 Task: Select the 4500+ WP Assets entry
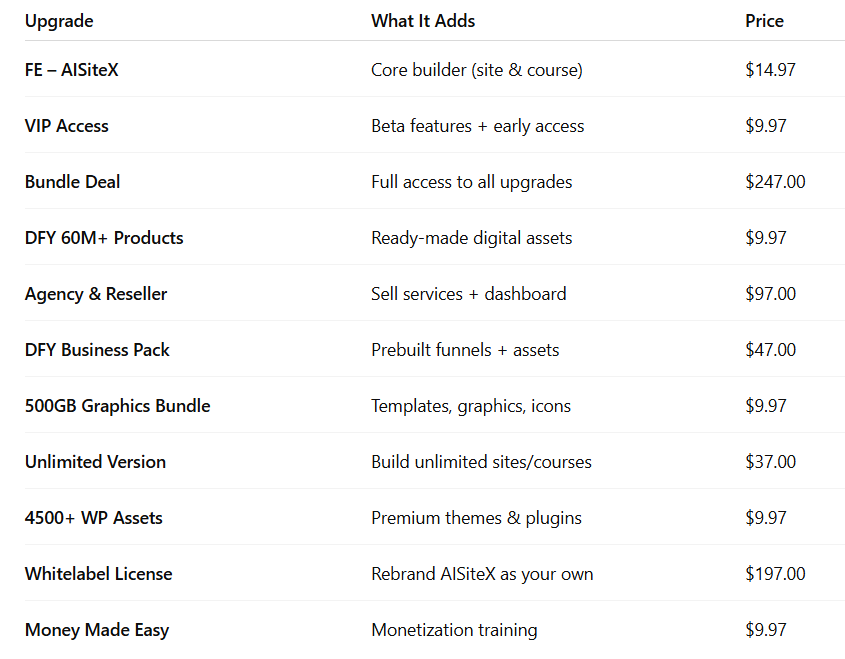[x=93, y=518]
